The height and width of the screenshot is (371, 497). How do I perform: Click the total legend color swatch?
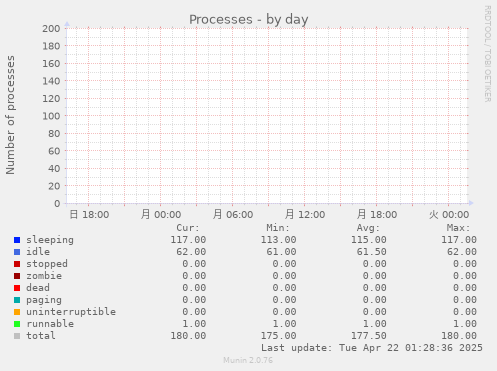pos(17,336)
